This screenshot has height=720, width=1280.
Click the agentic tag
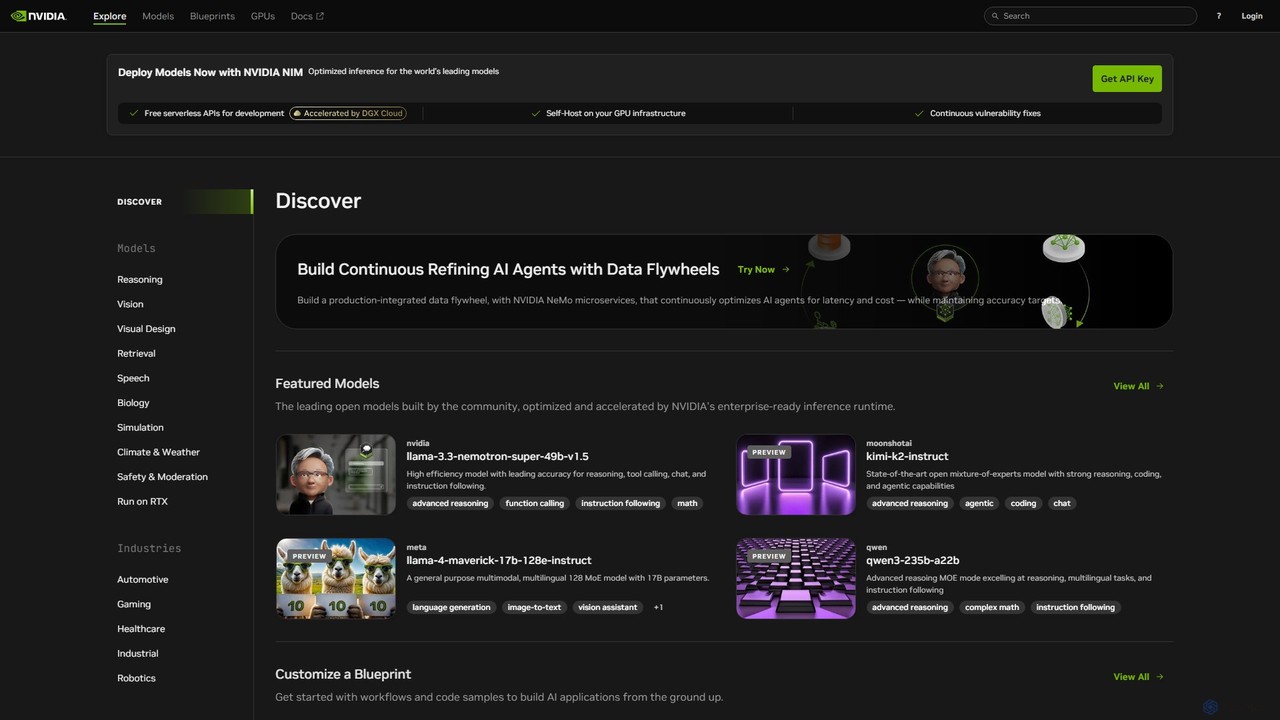(x=979, y=503)
